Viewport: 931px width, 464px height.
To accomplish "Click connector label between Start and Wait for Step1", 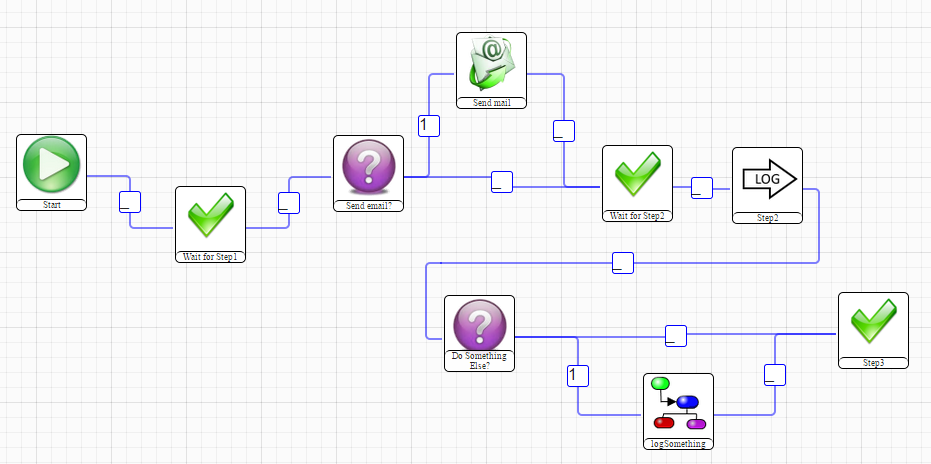I will click(129, 201).
